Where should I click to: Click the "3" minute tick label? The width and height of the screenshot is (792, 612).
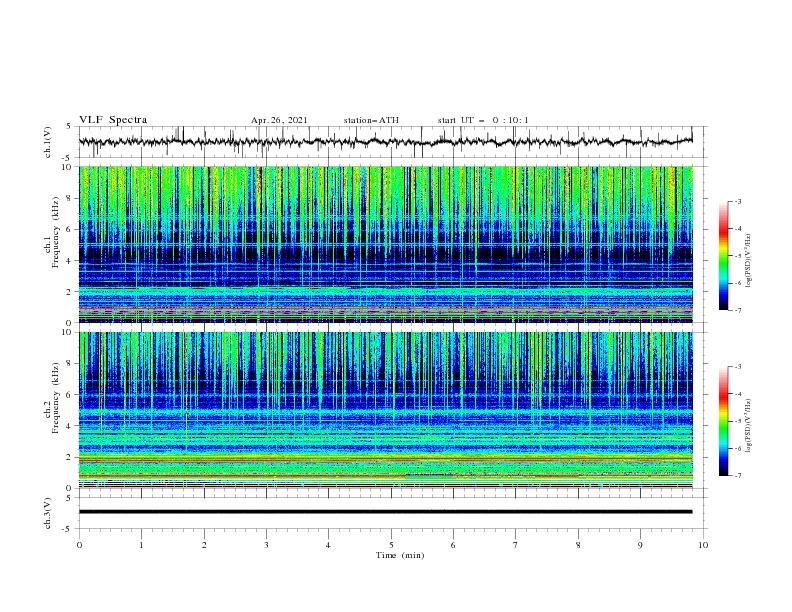click(x=266, y=545)
